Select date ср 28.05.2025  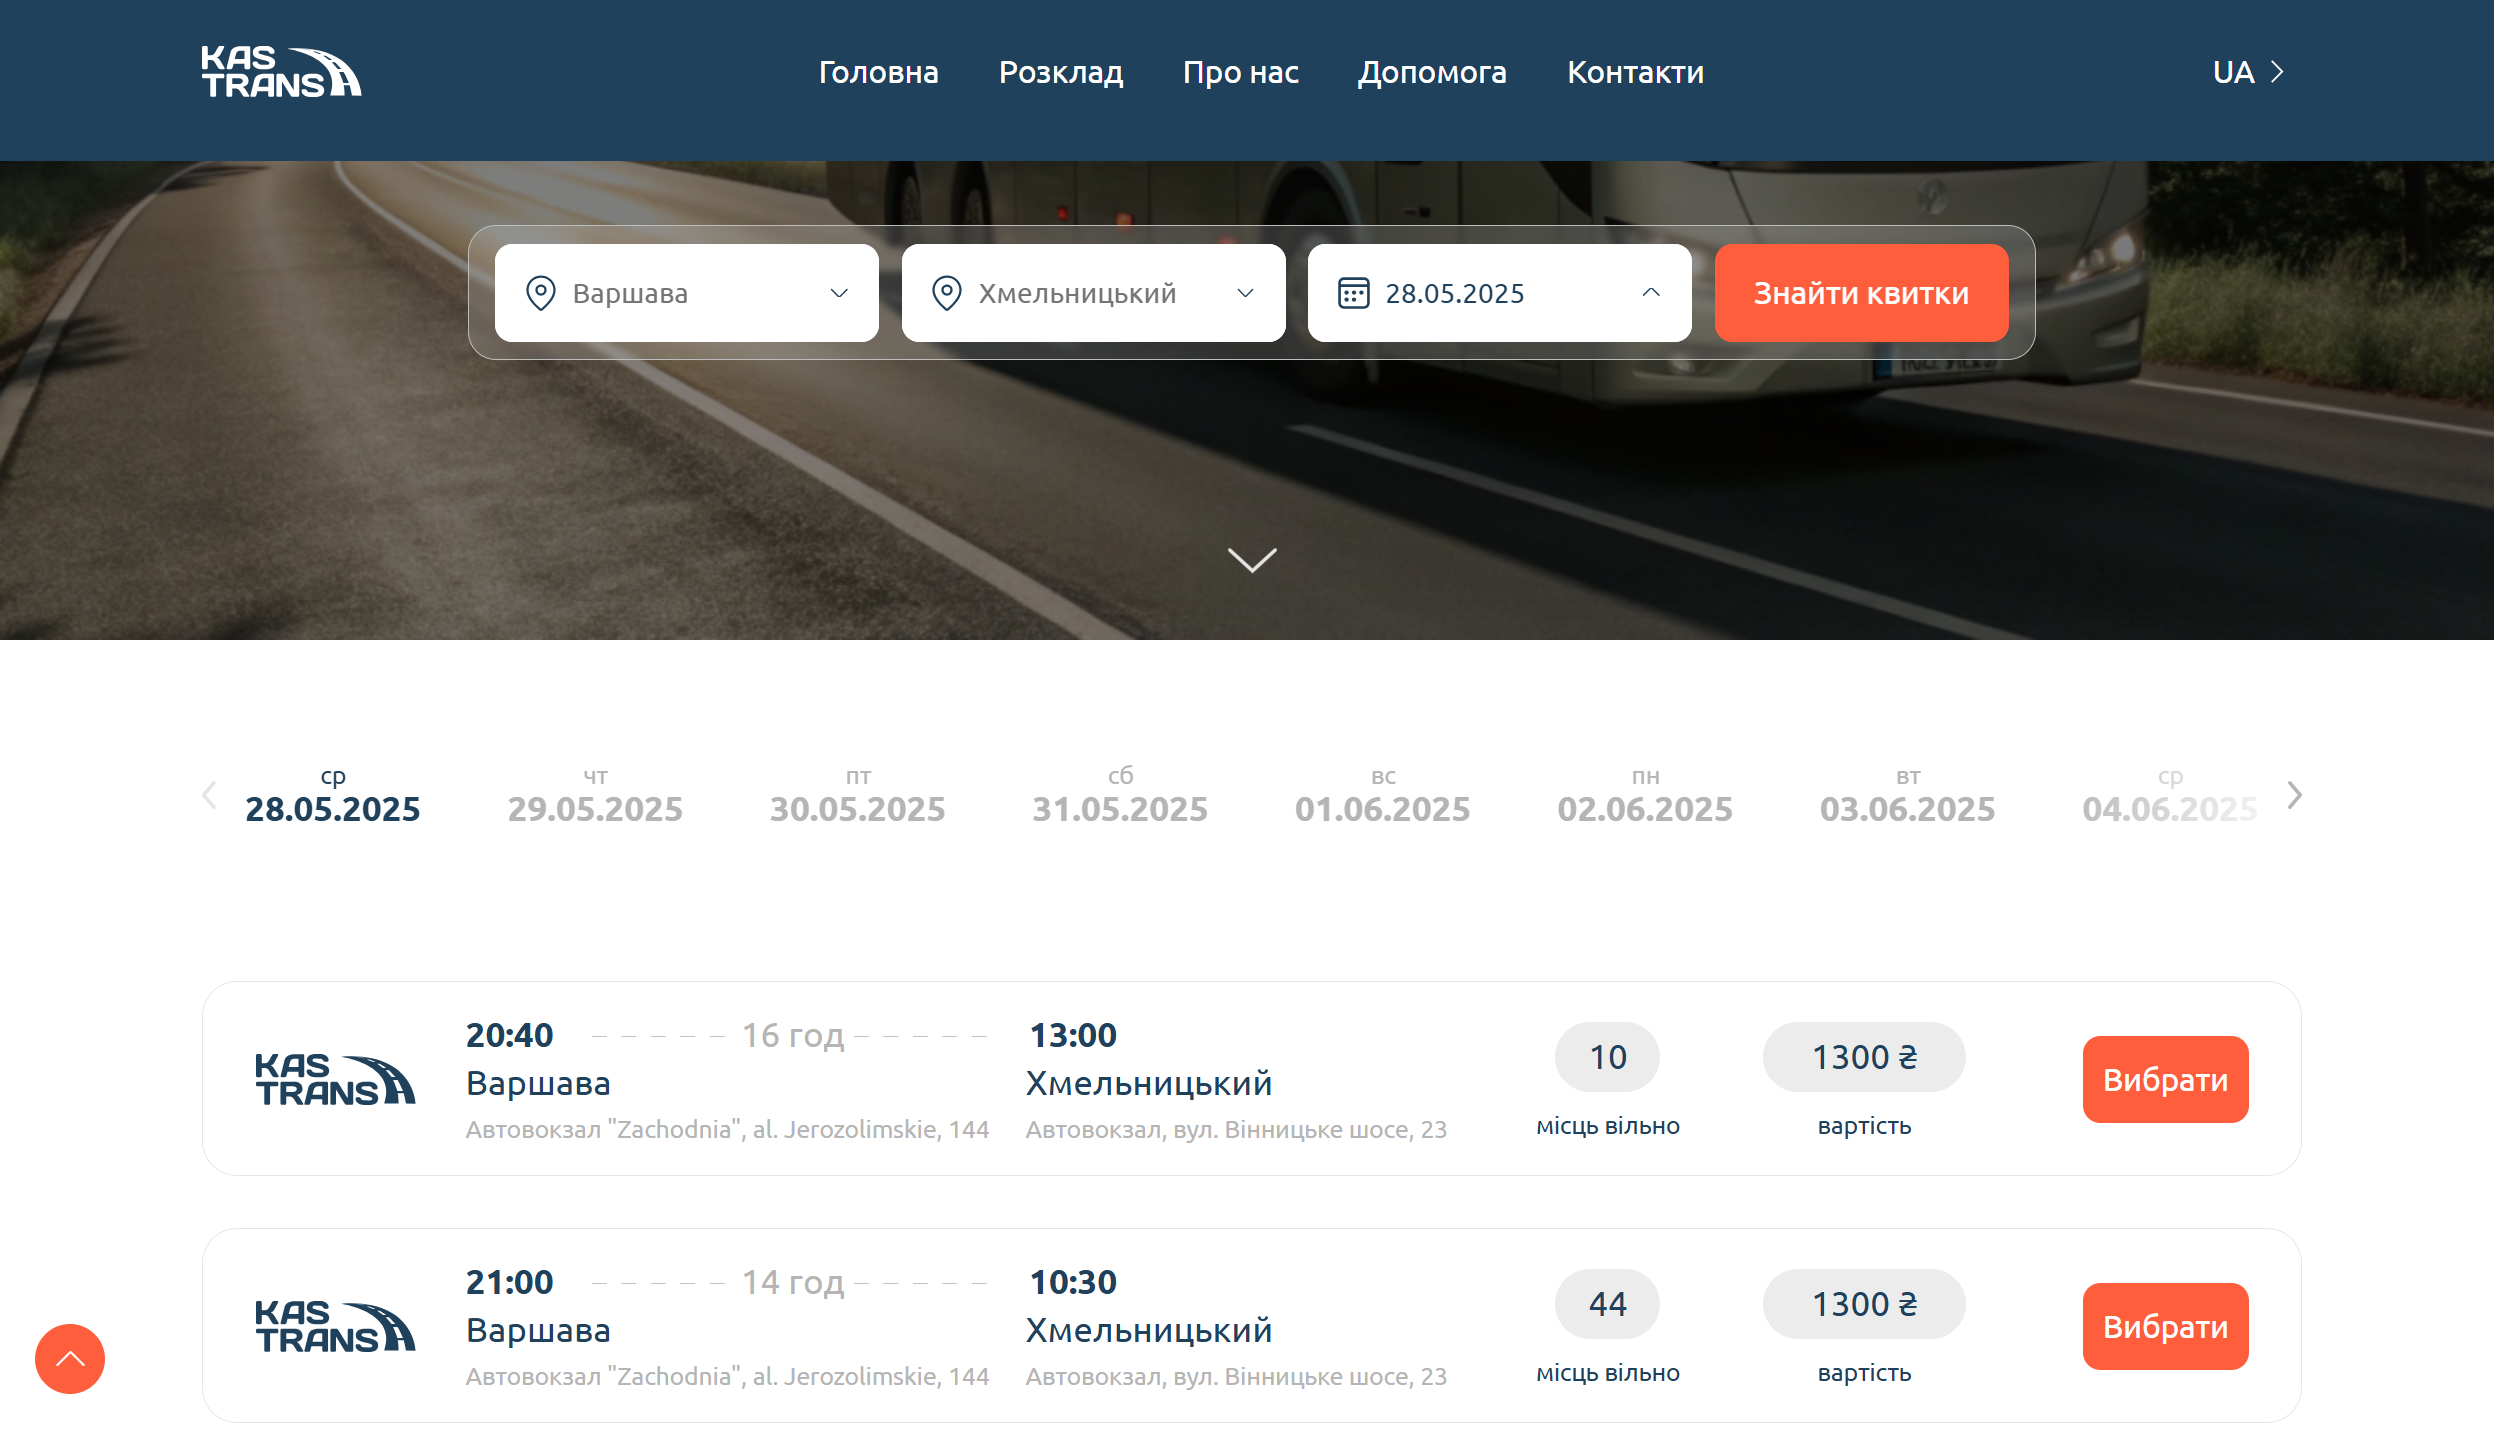pyautogui.click(x=333, y=796)
